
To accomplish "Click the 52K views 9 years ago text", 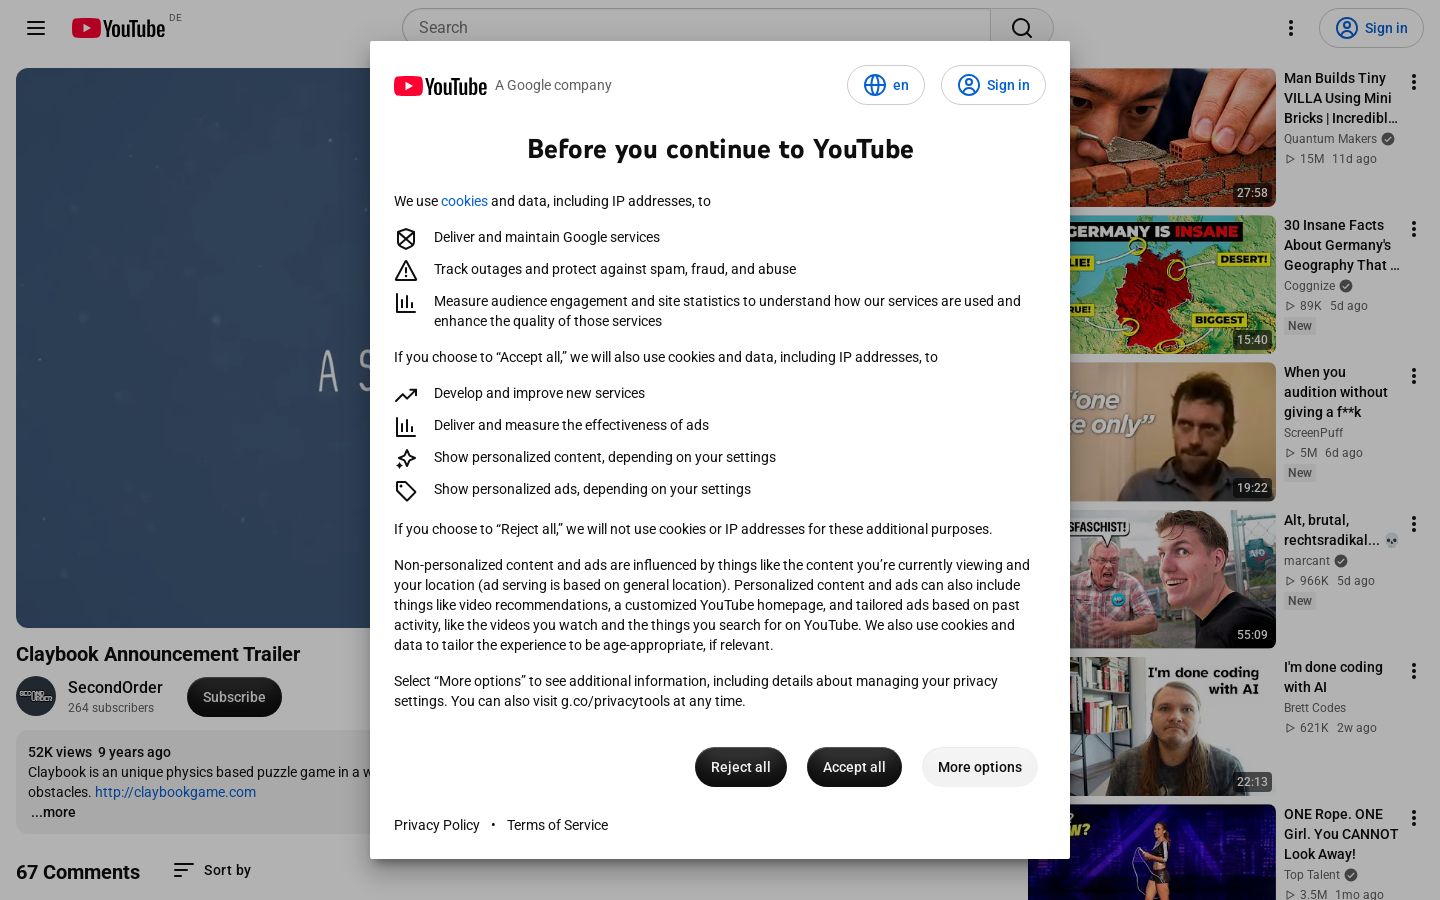I will [x=99, y=752].
